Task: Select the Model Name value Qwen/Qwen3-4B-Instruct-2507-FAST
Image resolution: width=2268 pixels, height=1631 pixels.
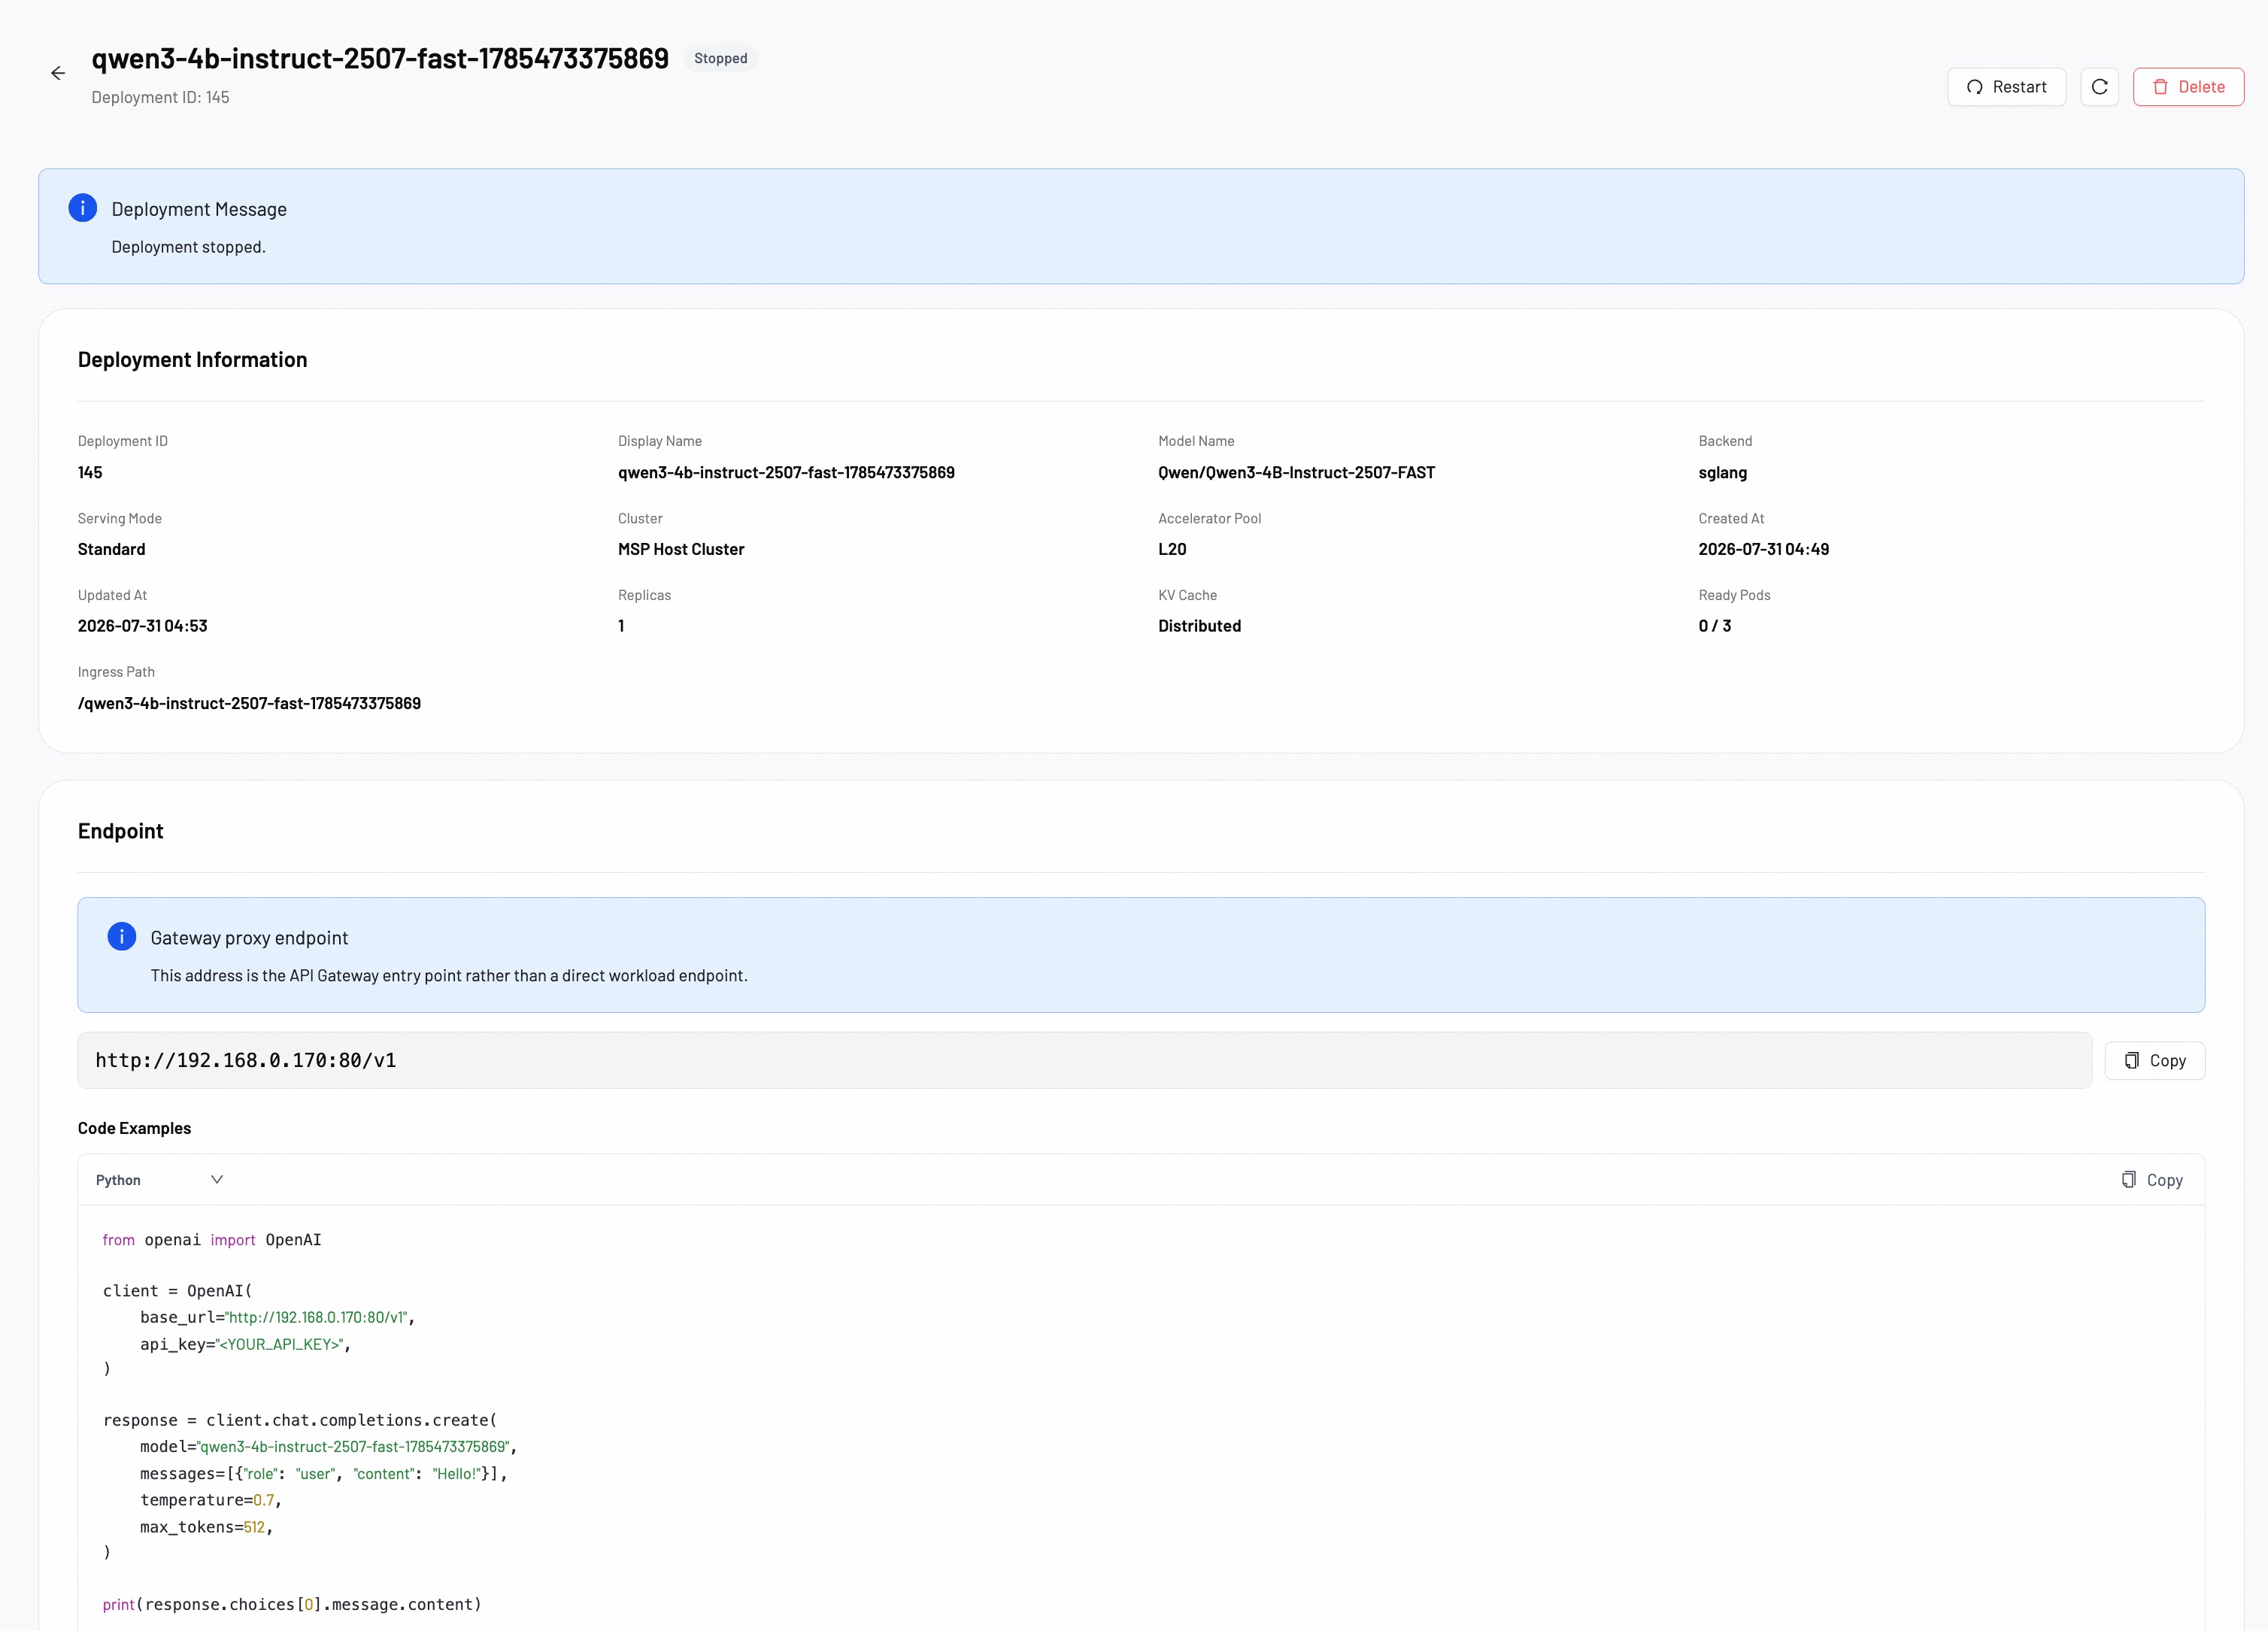Action: [x=1296, y=472]
